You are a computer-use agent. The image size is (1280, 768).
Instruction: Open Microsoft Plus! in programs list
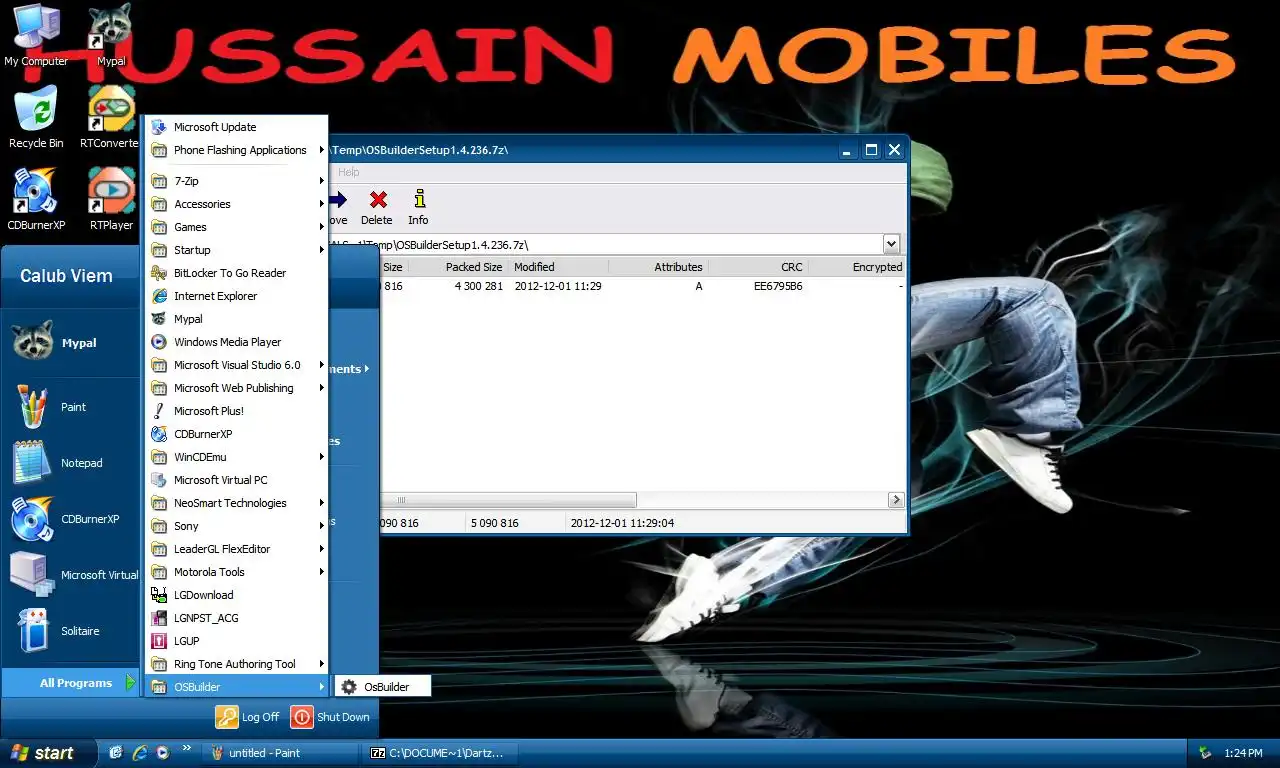tap(237, 411)
